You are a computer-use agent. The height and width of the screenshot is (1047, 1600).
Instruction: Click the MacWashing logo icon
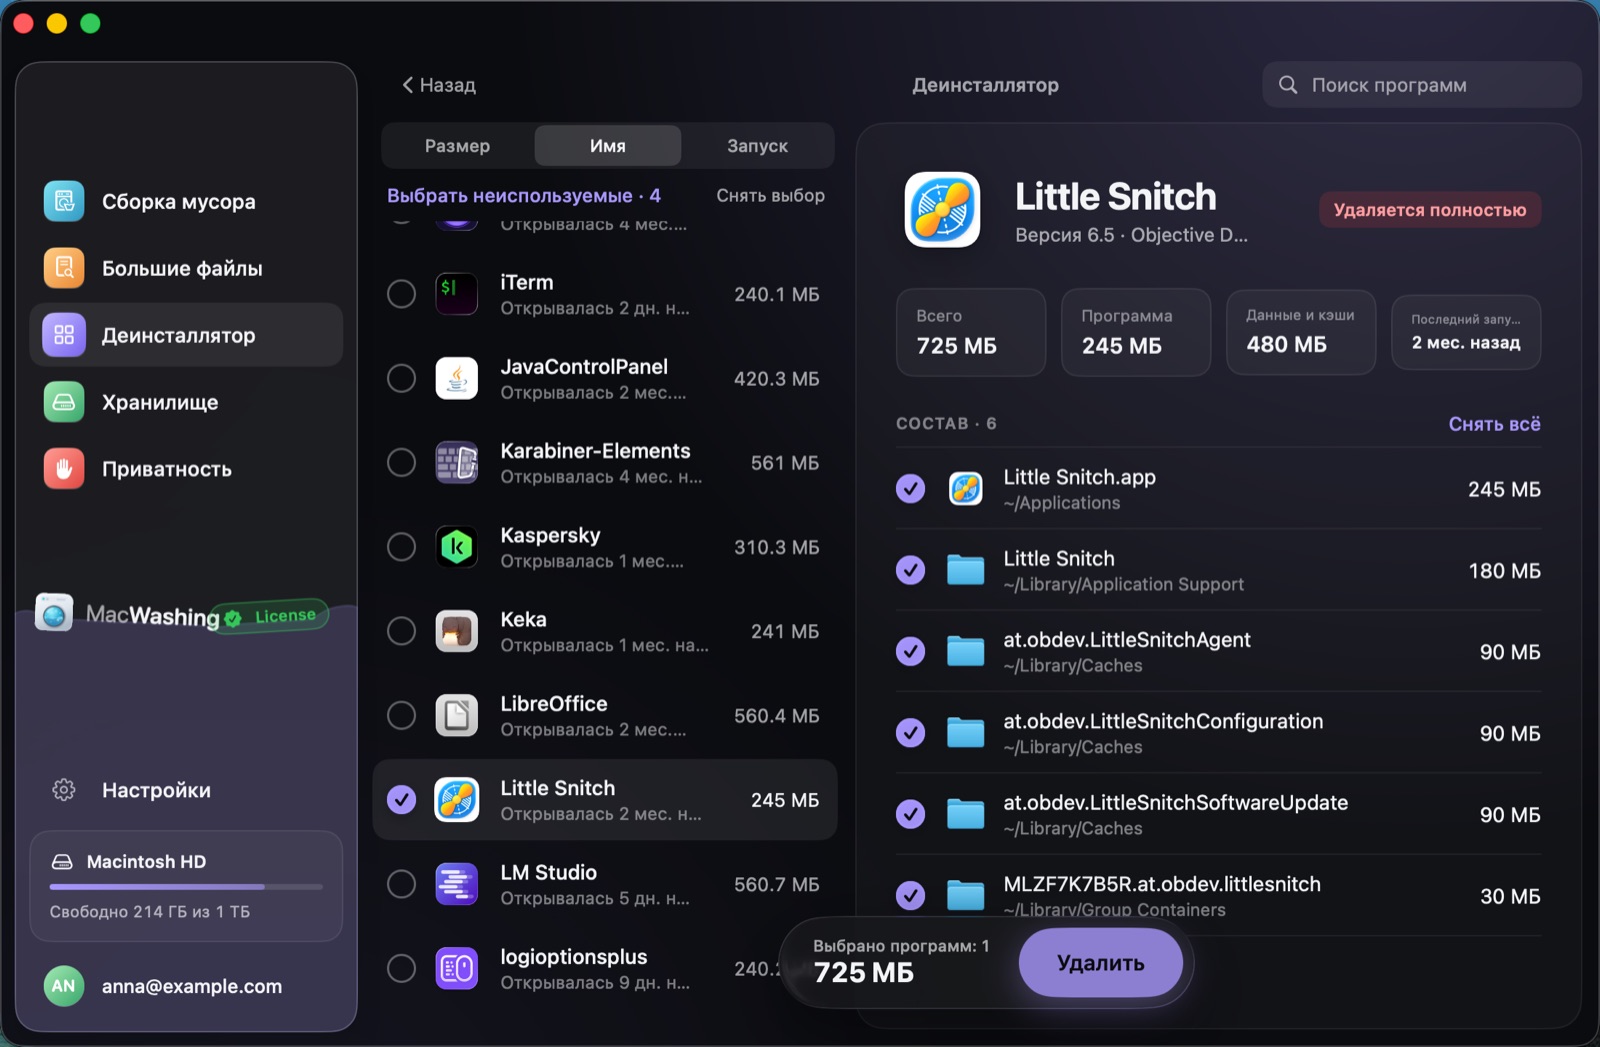(x=54, y=612)
